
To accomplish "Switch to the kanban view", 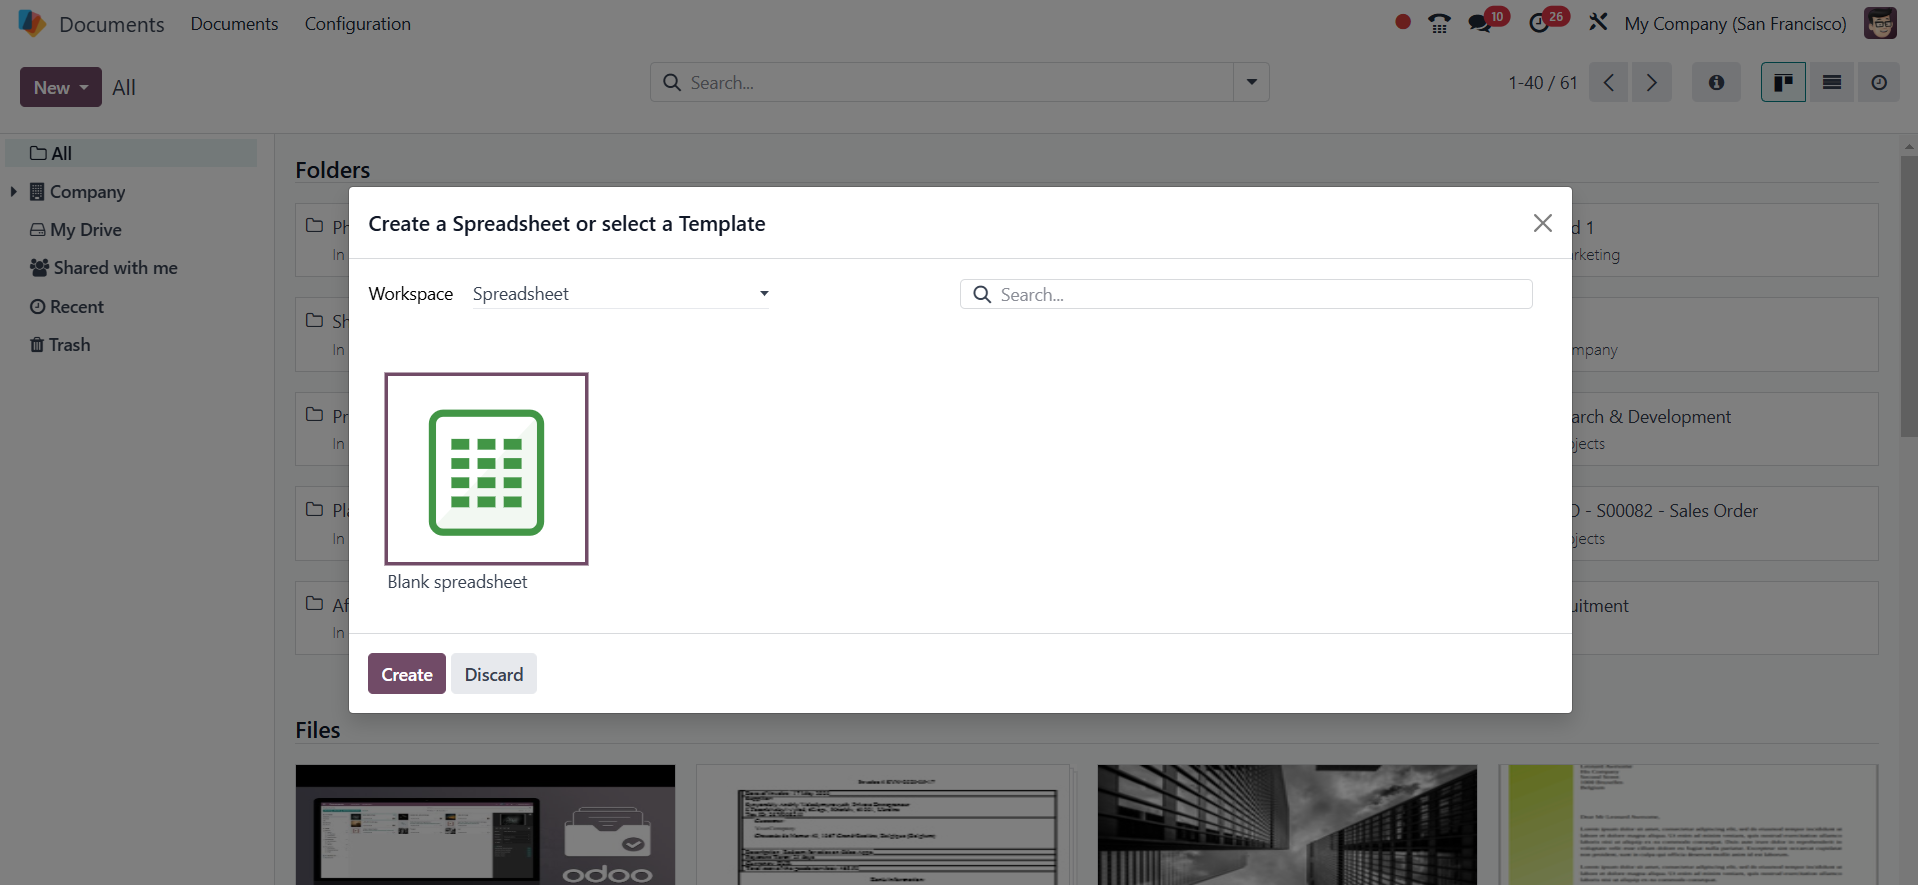I will point(1783,83).
